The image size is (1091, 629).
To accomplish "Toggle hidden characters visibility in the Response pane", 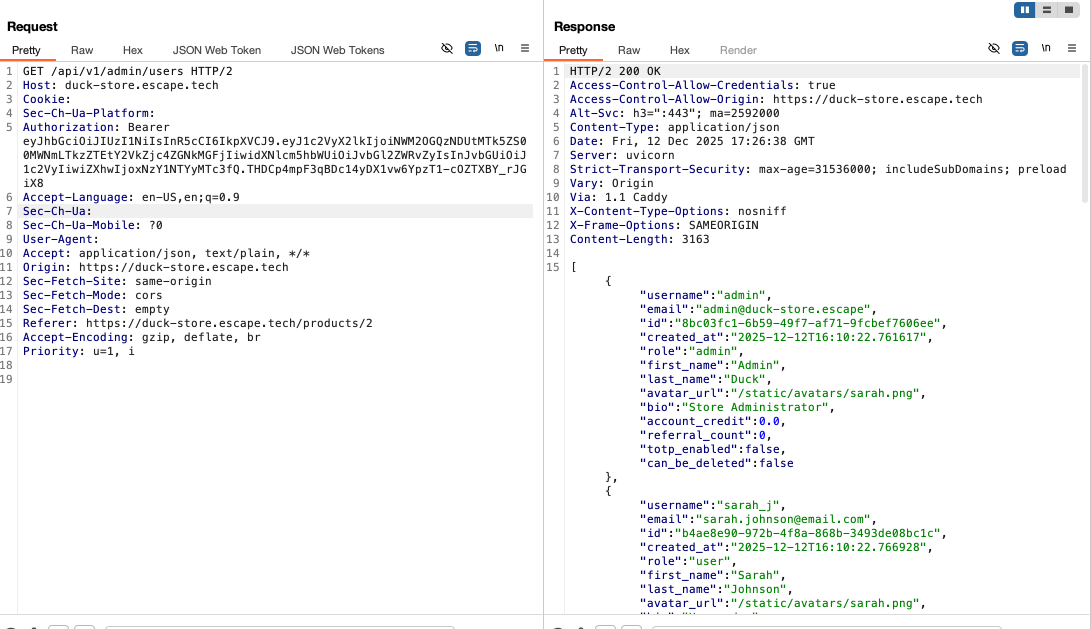I will [993, 47].
